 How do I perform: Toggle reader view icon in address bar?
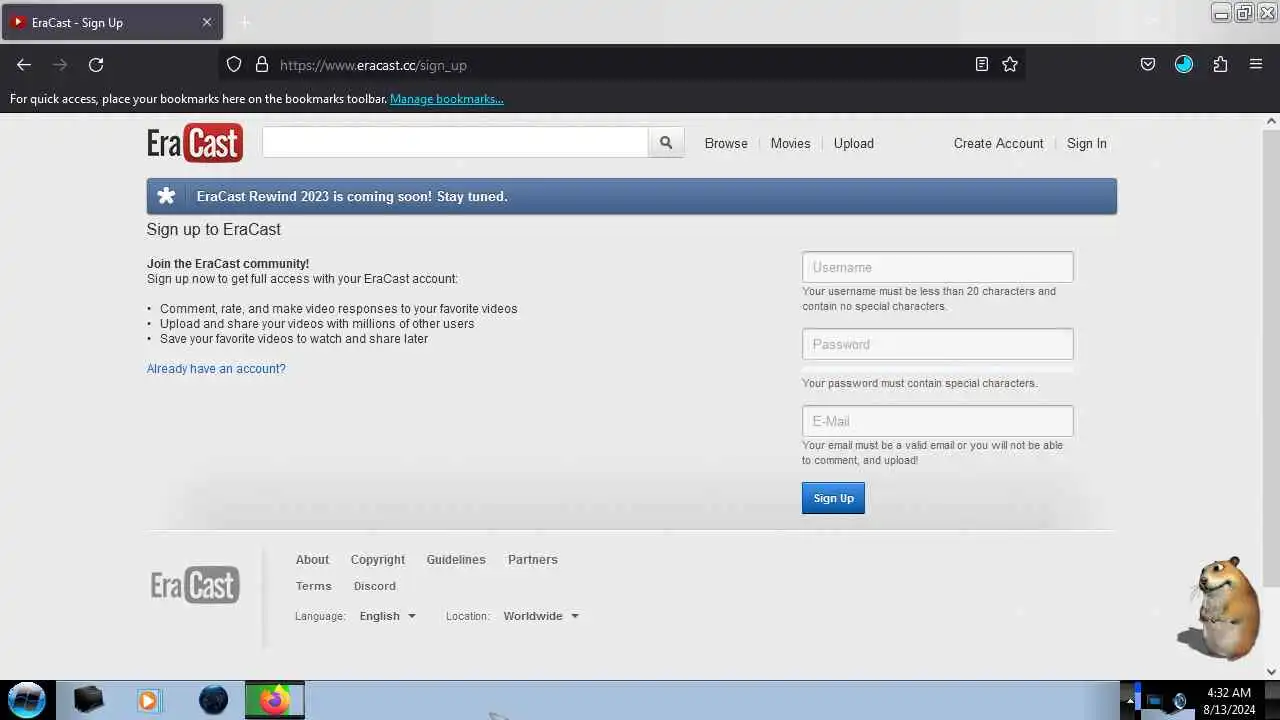click(x=982, y=65)
